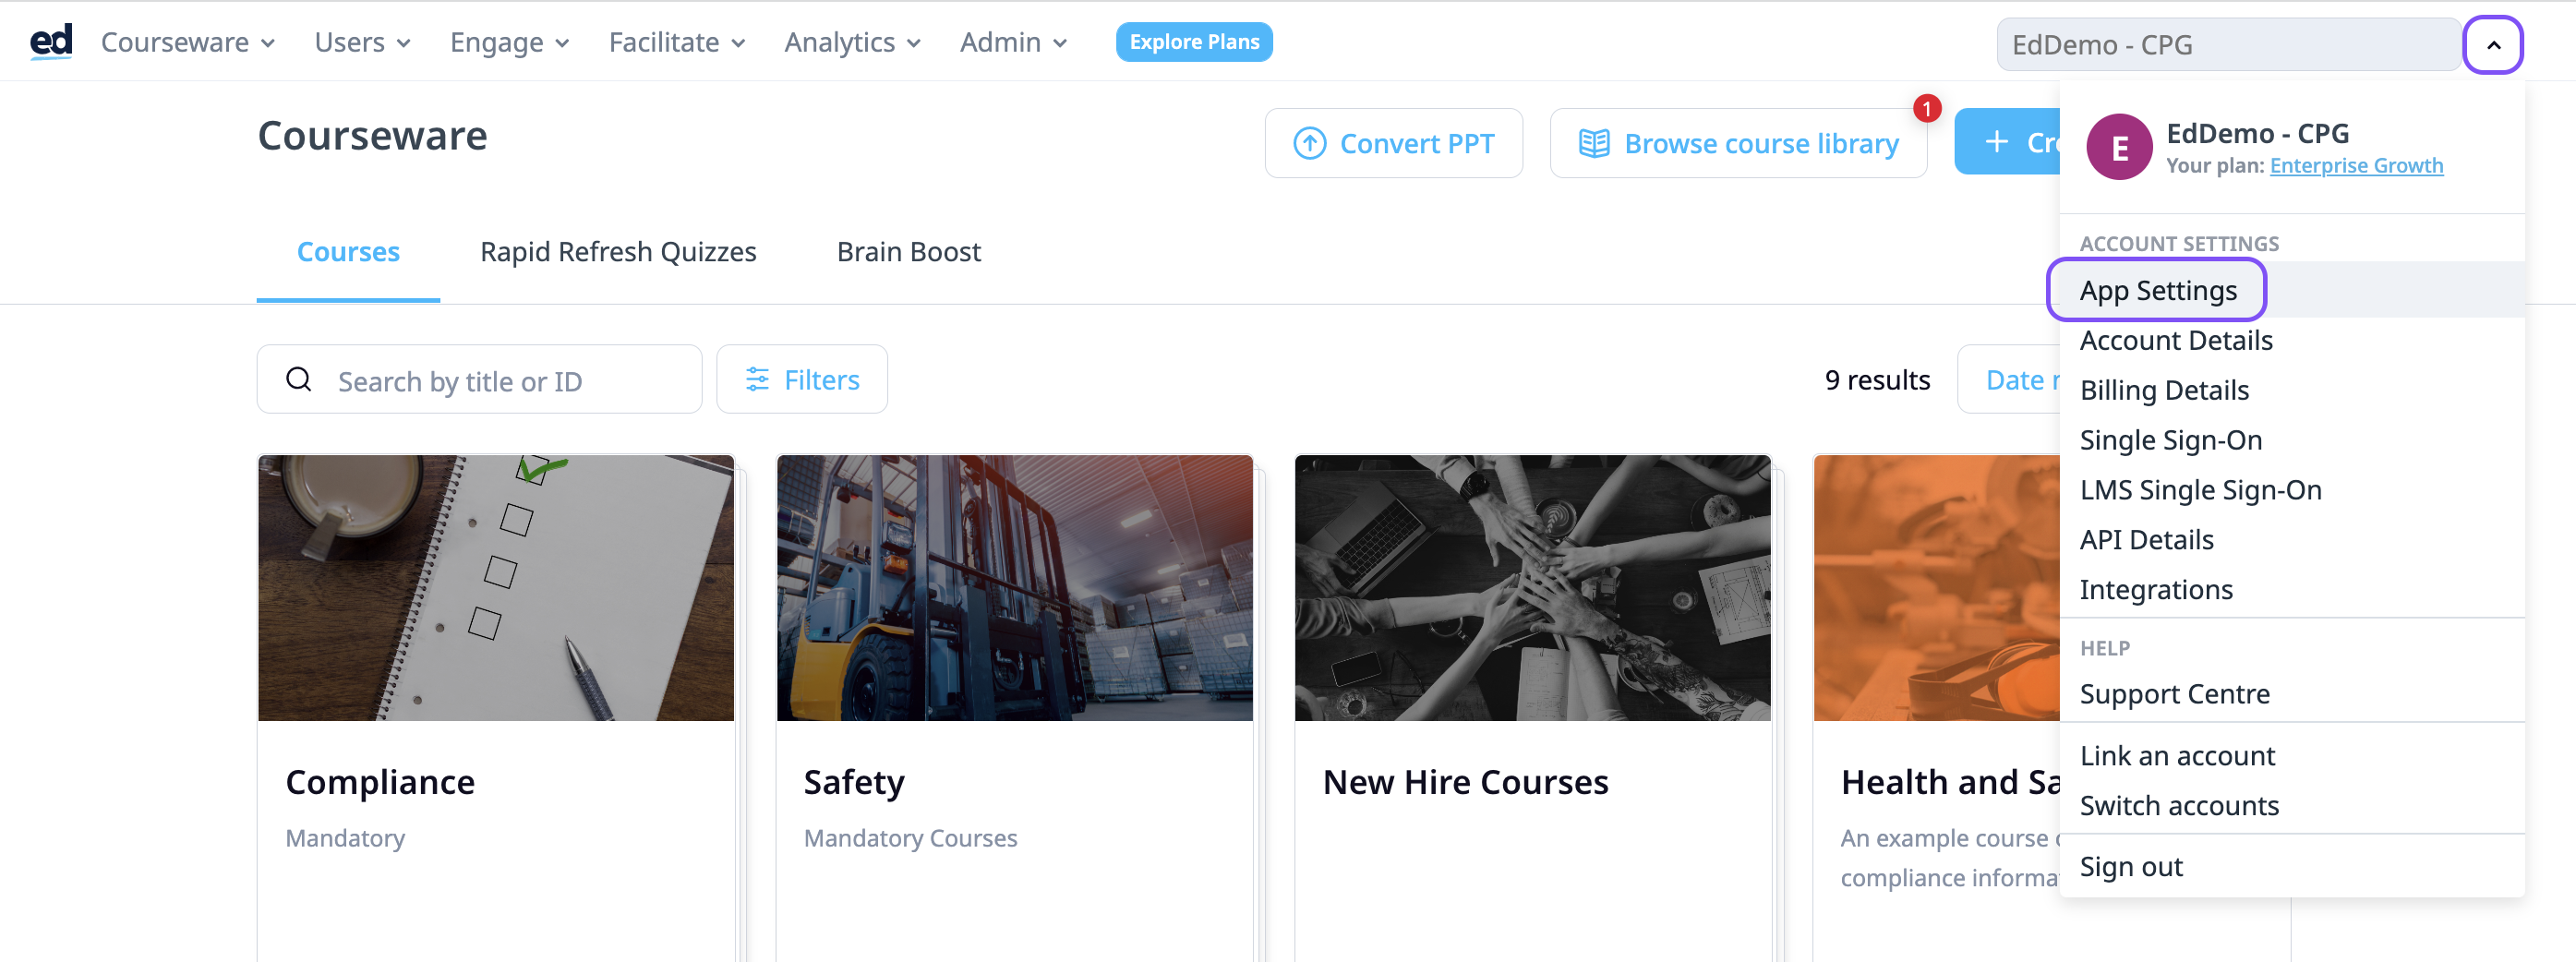Expand the Facilitate menu
This screenshot has height=962, width=2576.
(677, 43)
